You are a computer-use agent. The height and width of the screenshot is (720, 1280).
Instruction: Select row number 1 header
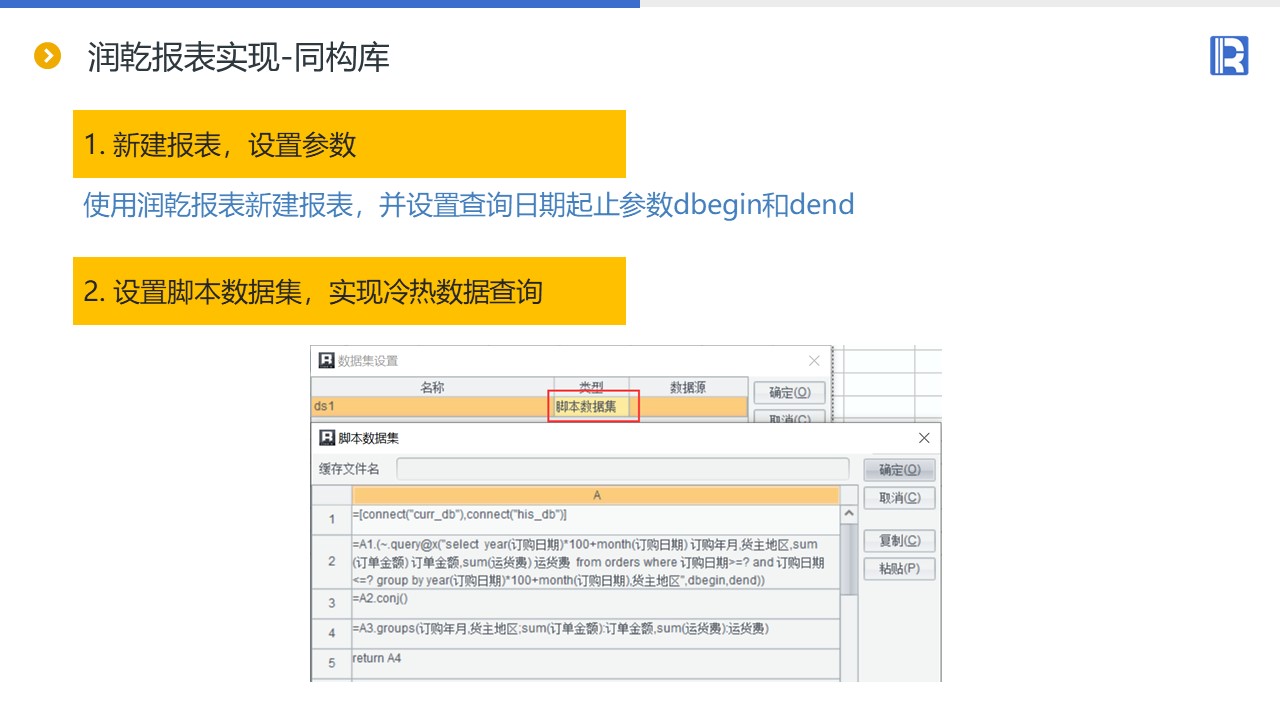coord(332,520)
